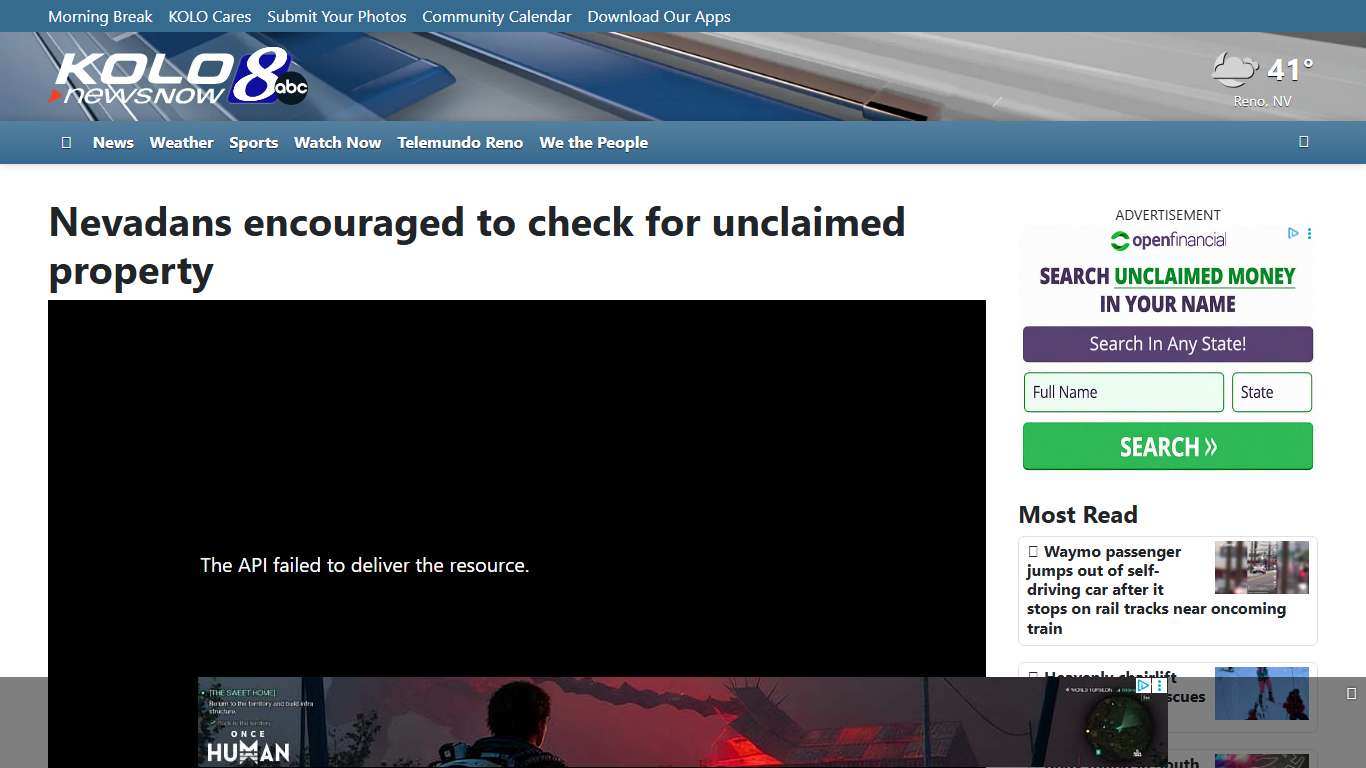1366x768 pixels.
Task: Open the hamburger menu in the navigation bar
Action: (66, 142)
